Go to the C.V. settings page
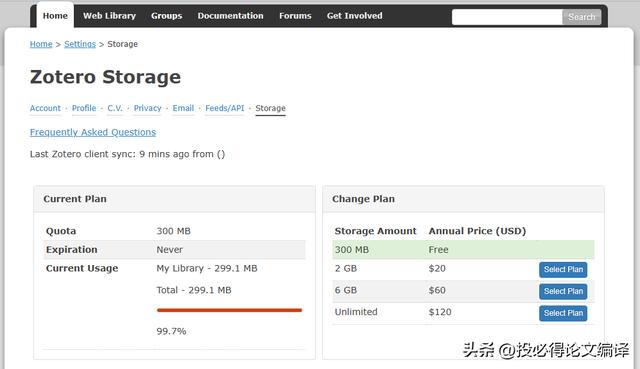 tap(115, 108)
